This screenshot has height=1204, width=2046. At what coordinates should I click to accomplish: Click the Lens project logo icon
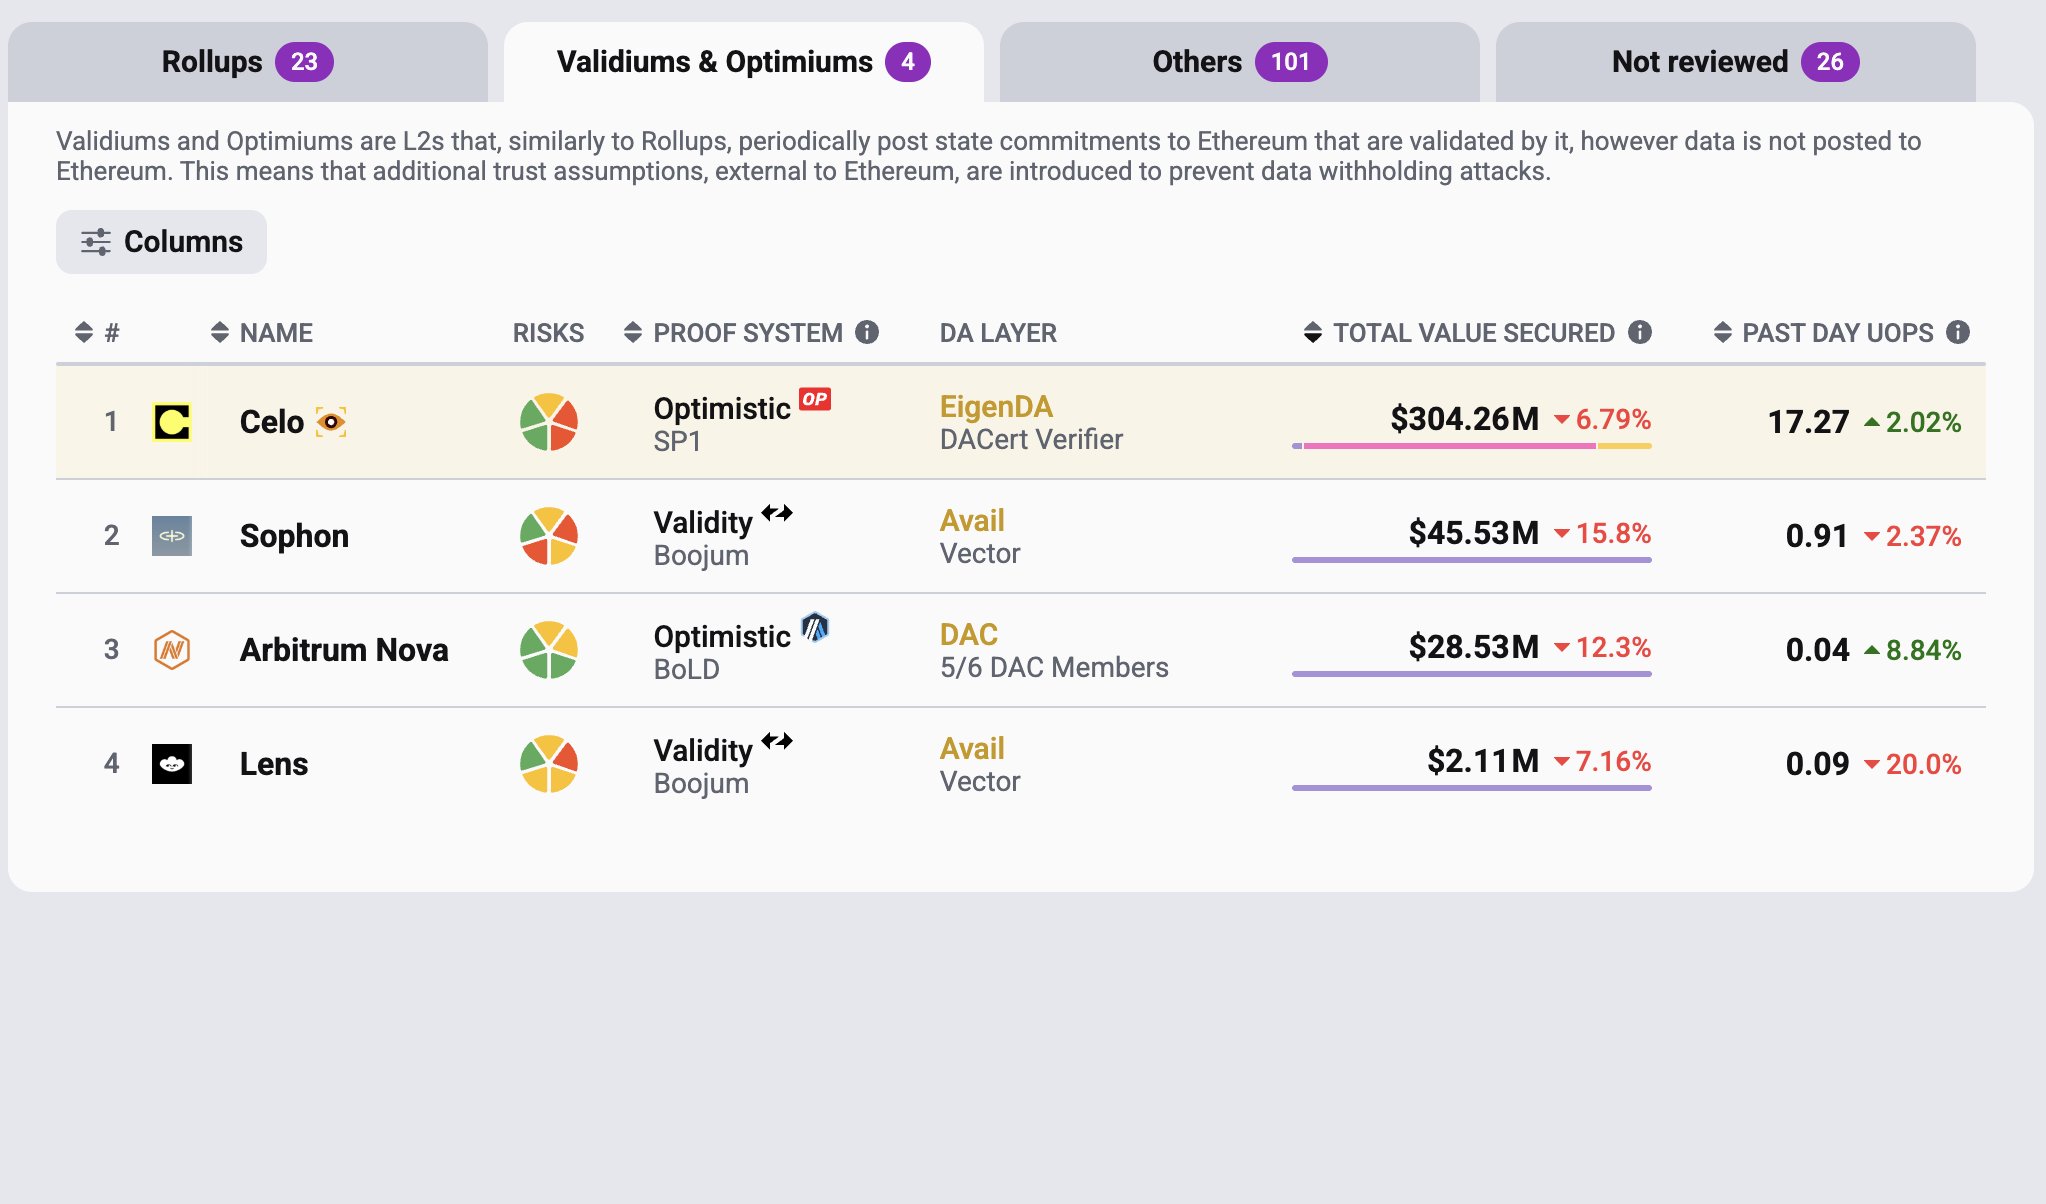[x=171, y=764]
